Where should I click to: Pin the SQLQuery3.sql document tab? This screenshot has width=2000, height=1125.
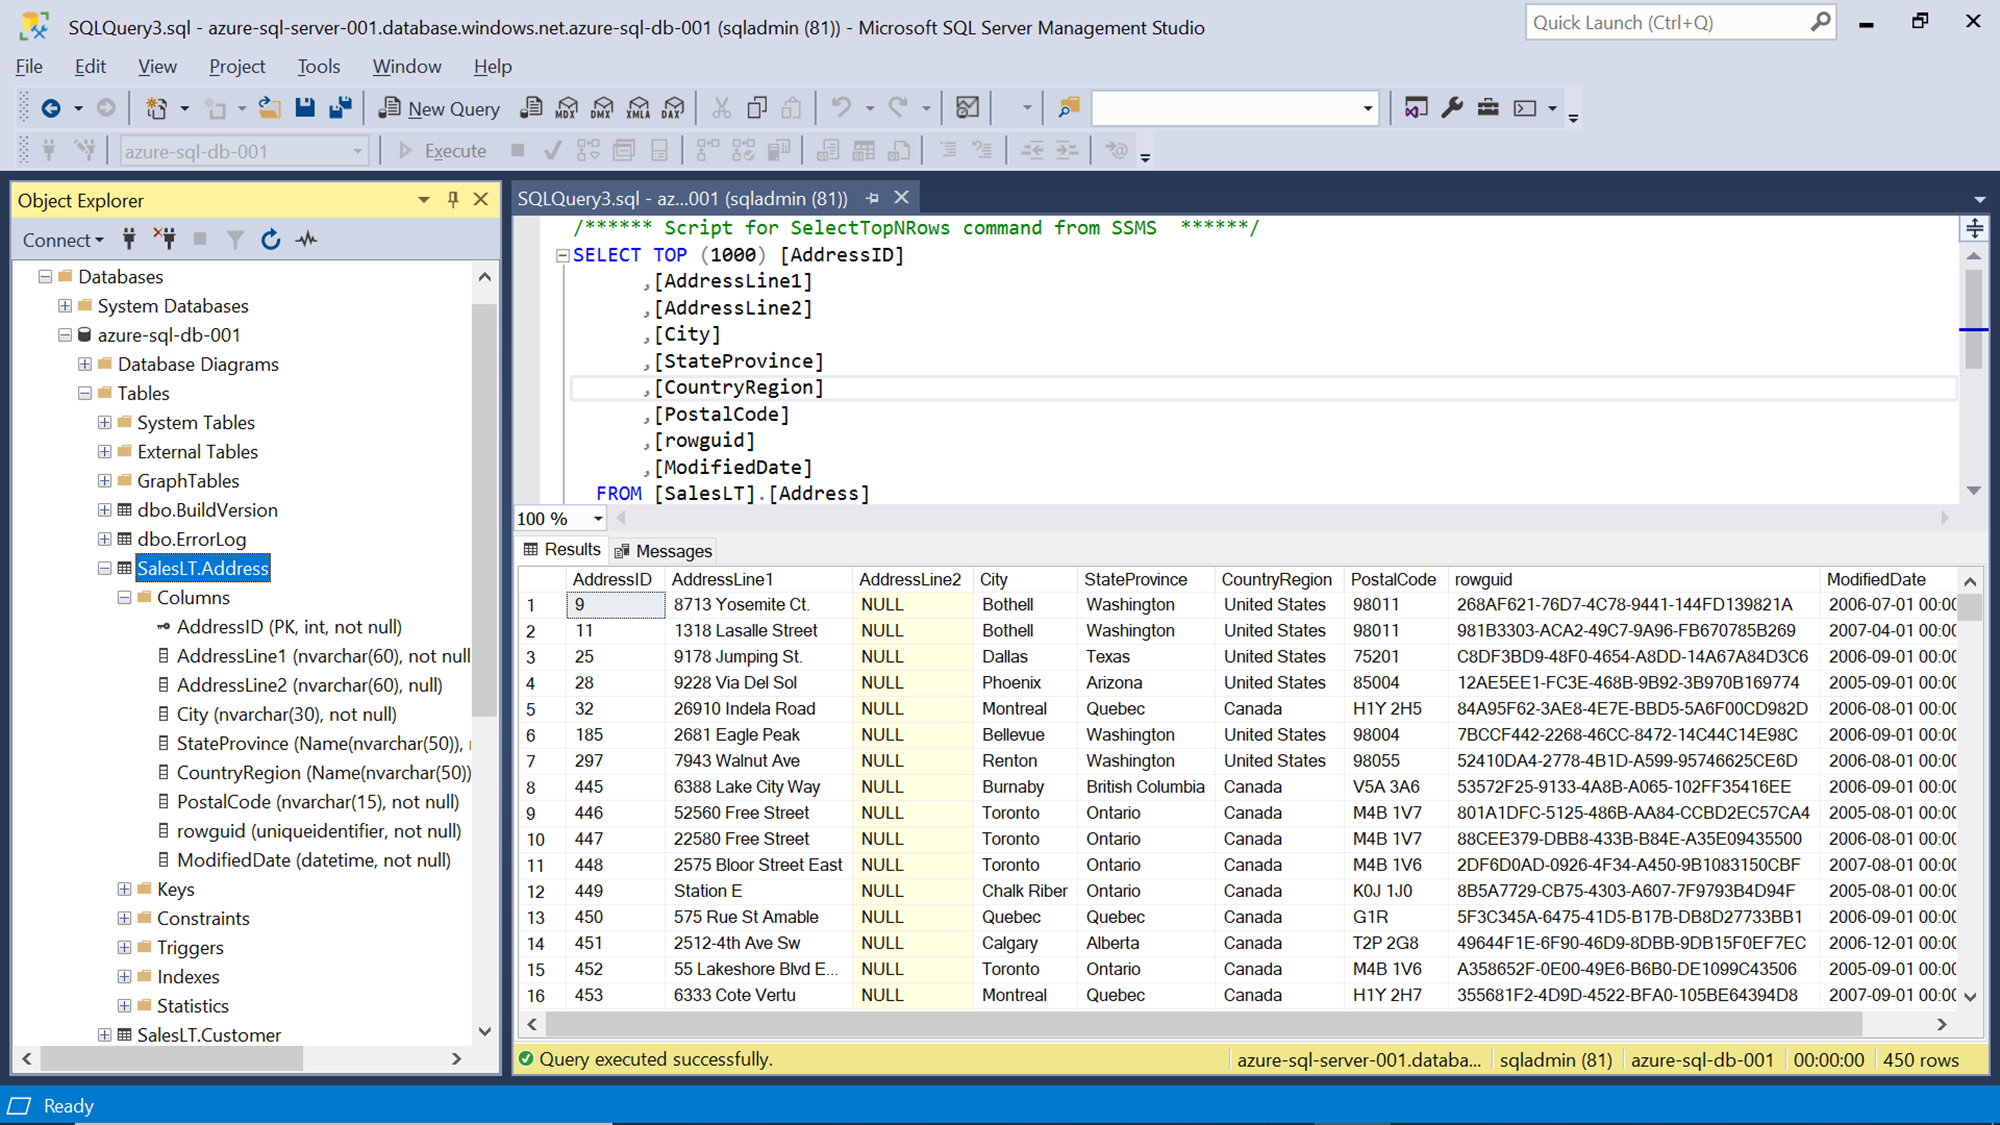871,197
